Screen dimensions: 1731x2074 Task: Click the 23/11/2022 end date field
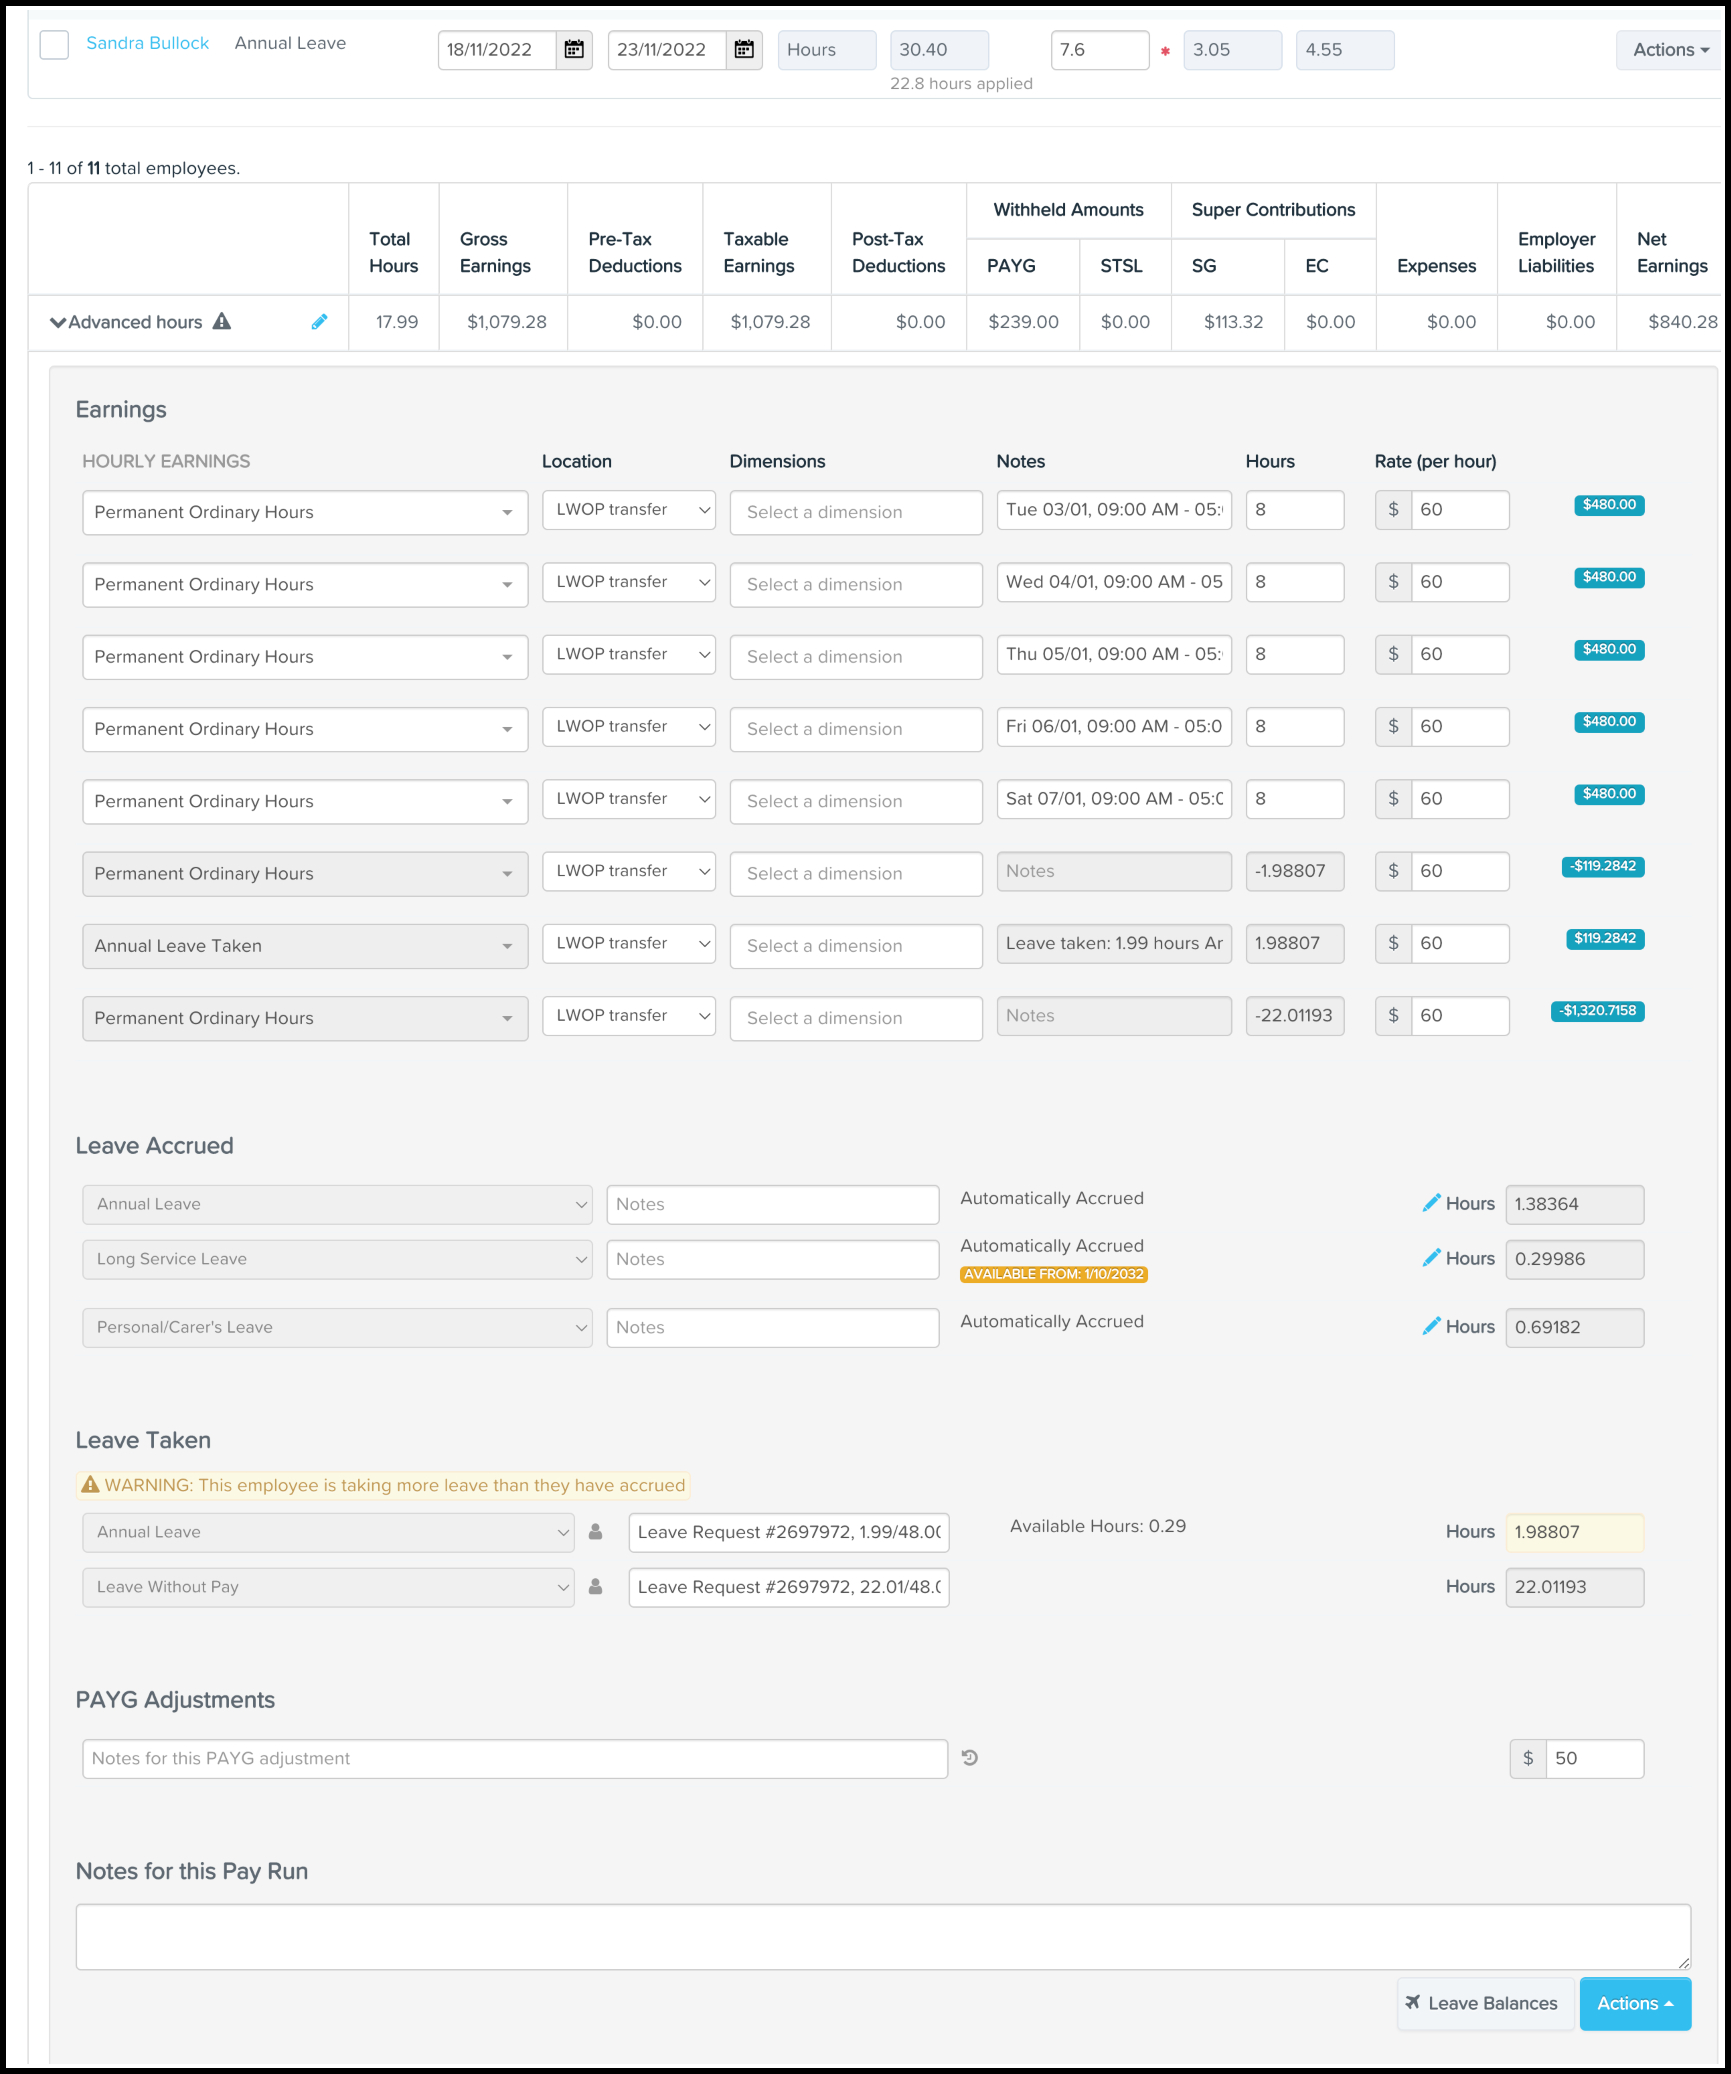[667, 50]
